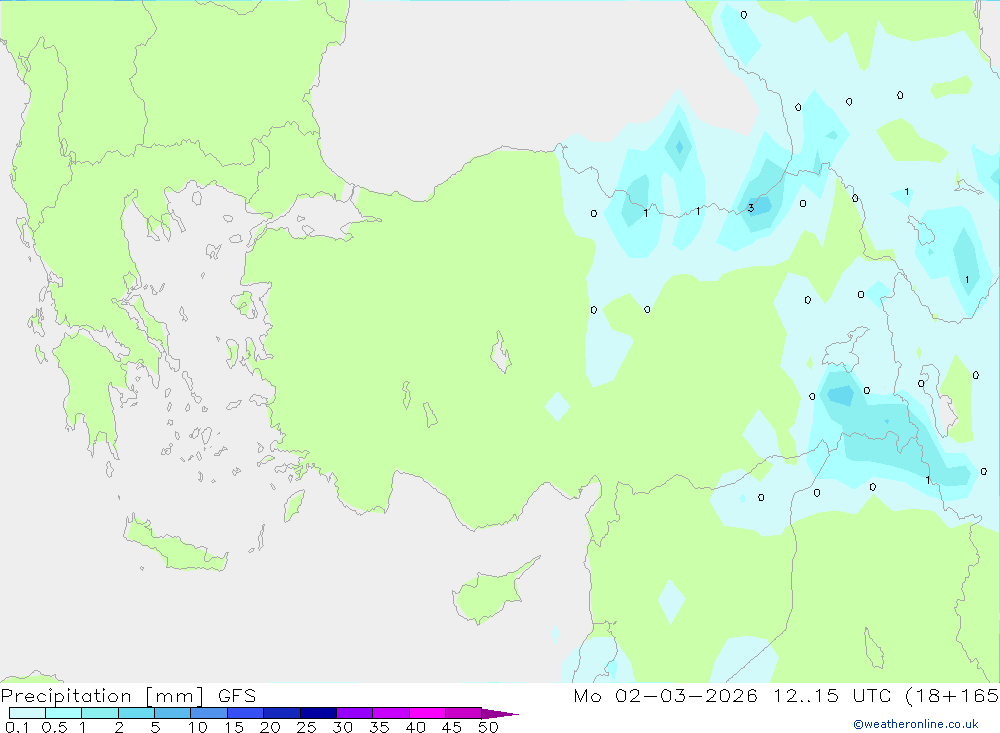Screen dimensions: 1000x733
Task: Select the 30–35 mm purple legend swatch
Action: pyautogui.click(x=355, y=713)
